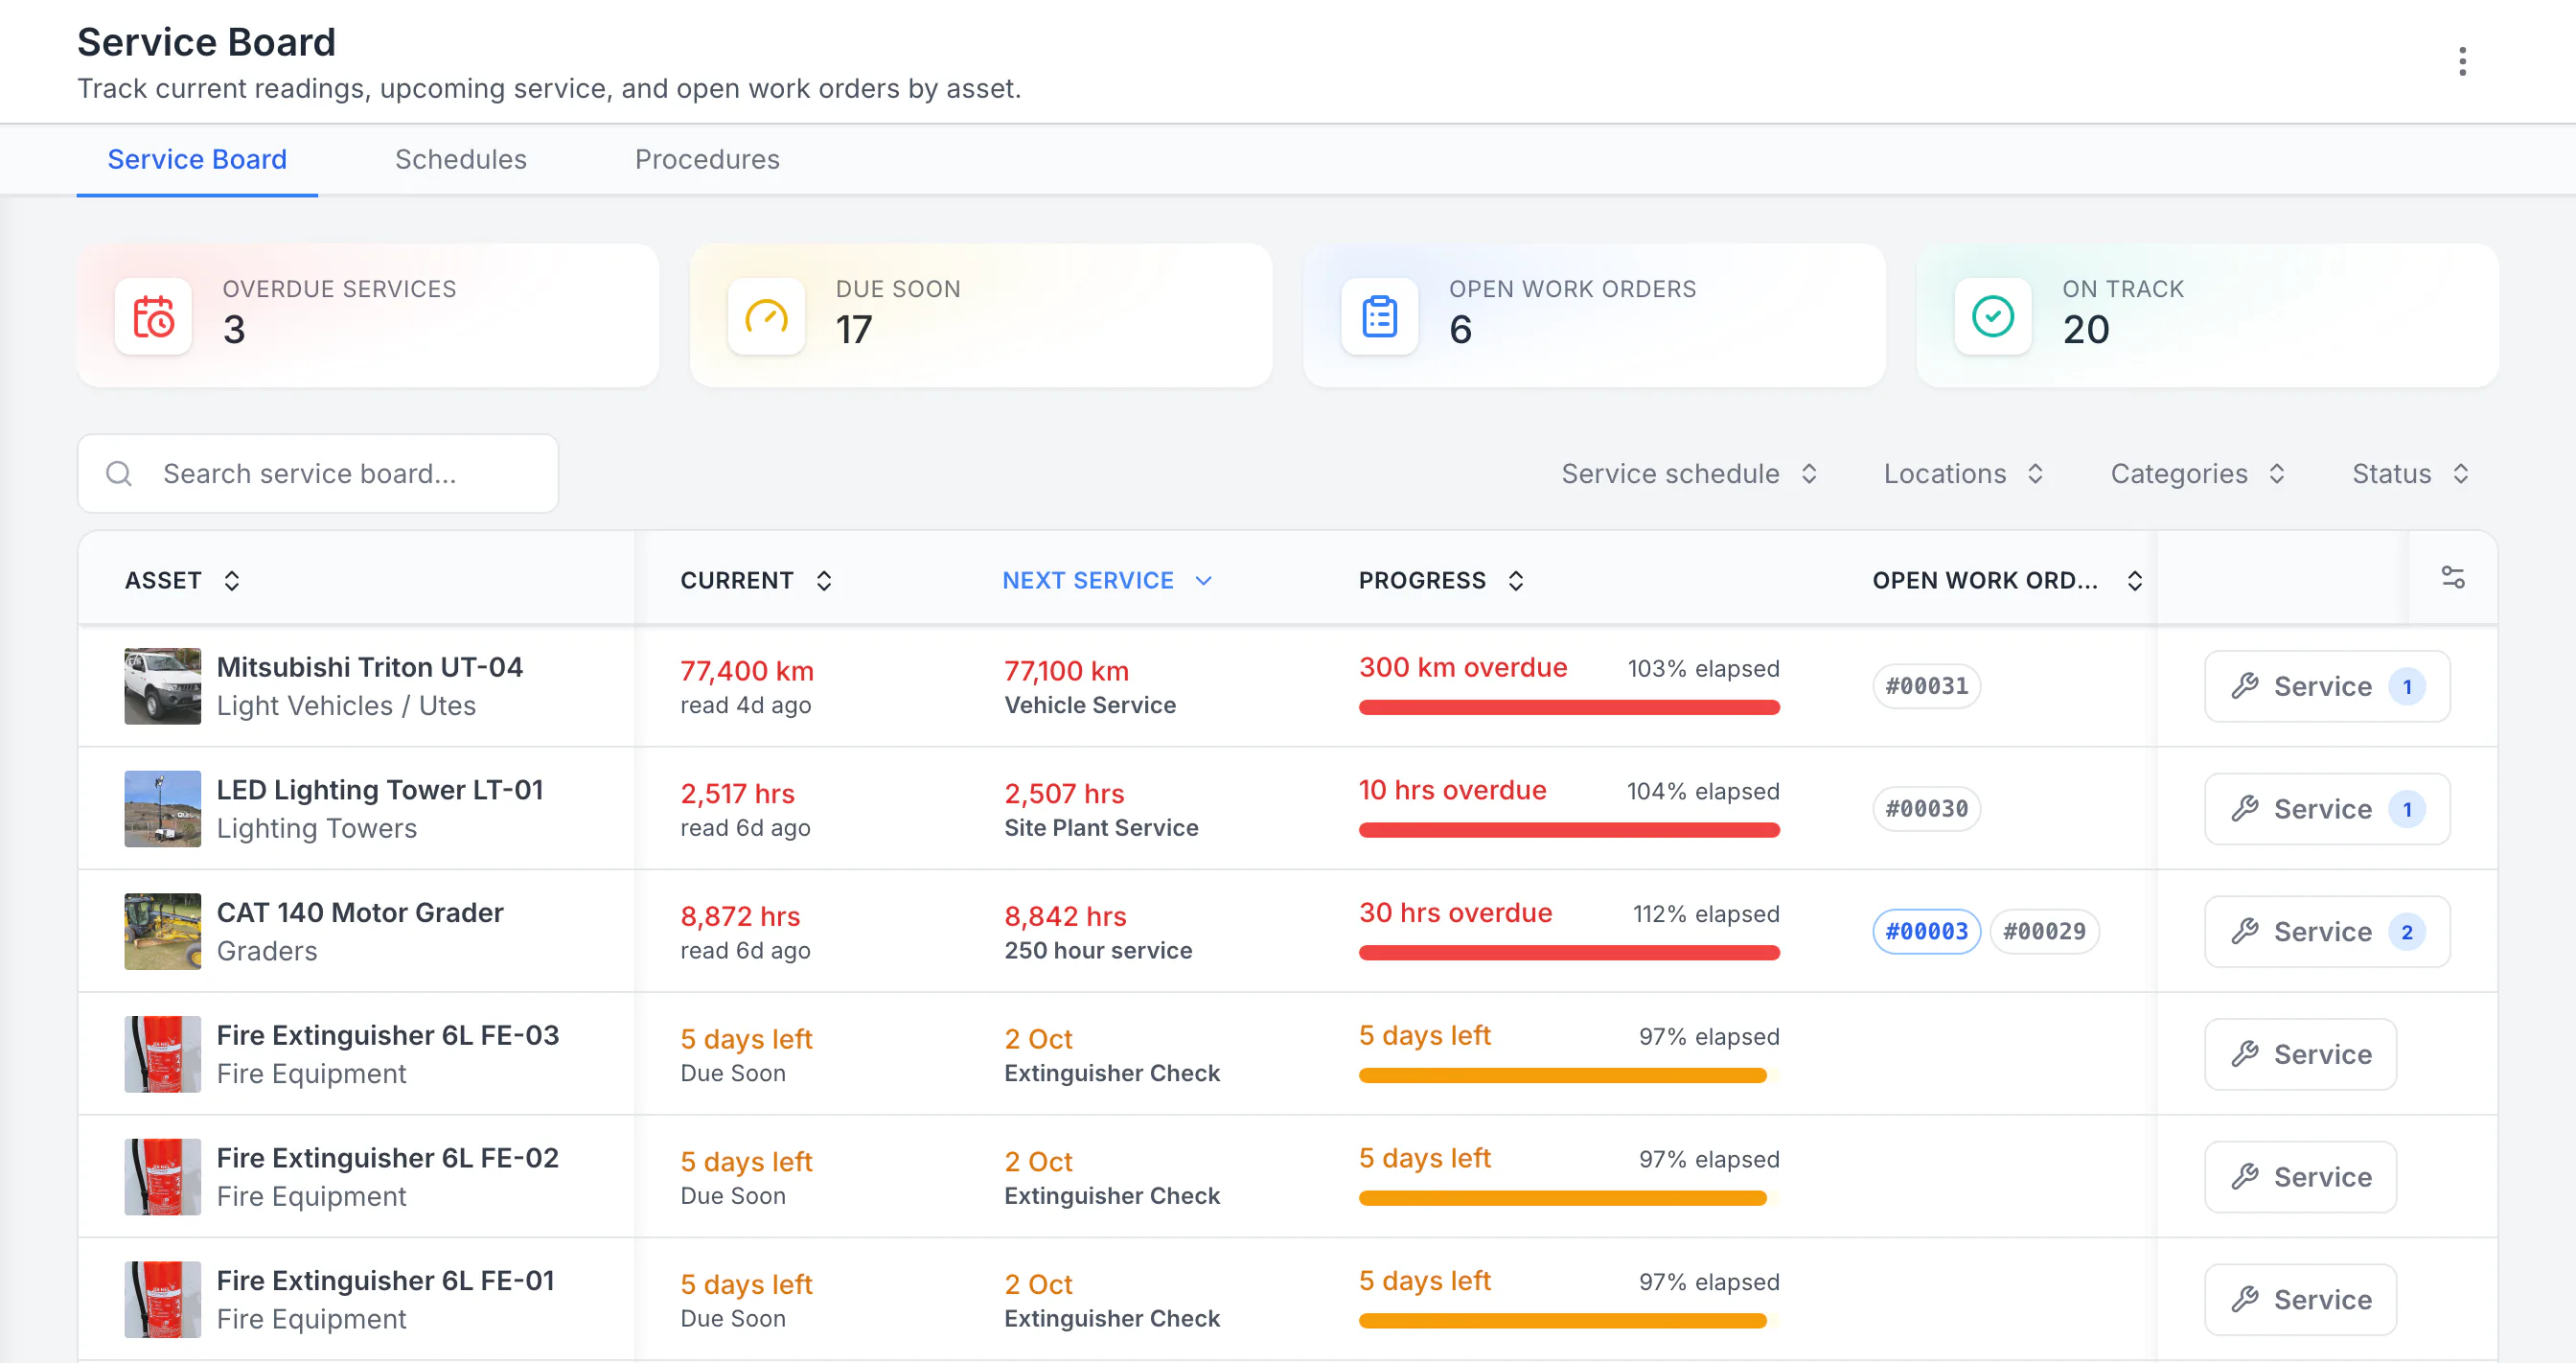Expand the Service schedule filter dropdown
The image size is (2576, 1363).
point(1690,473)
